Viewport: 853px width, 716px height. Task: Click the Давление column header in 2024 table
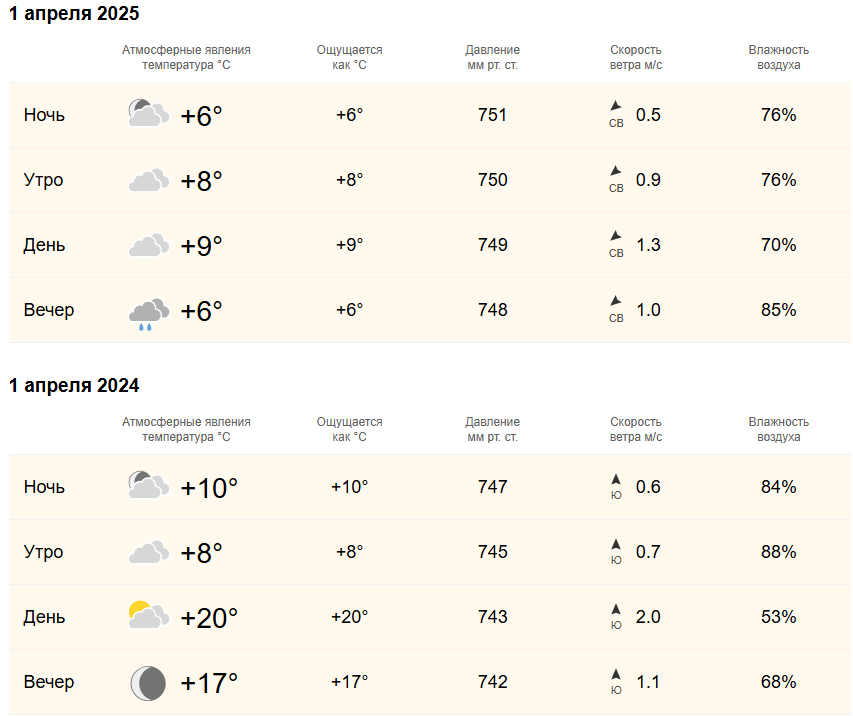[492, 429]
